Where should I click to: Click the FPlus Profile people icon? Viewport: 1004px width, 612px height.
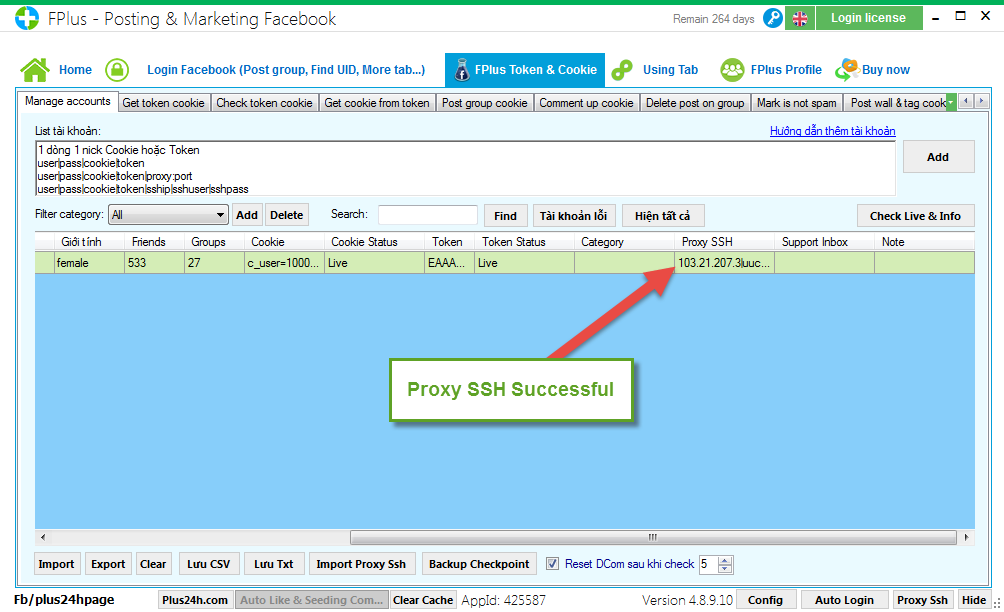click(733, 70)
